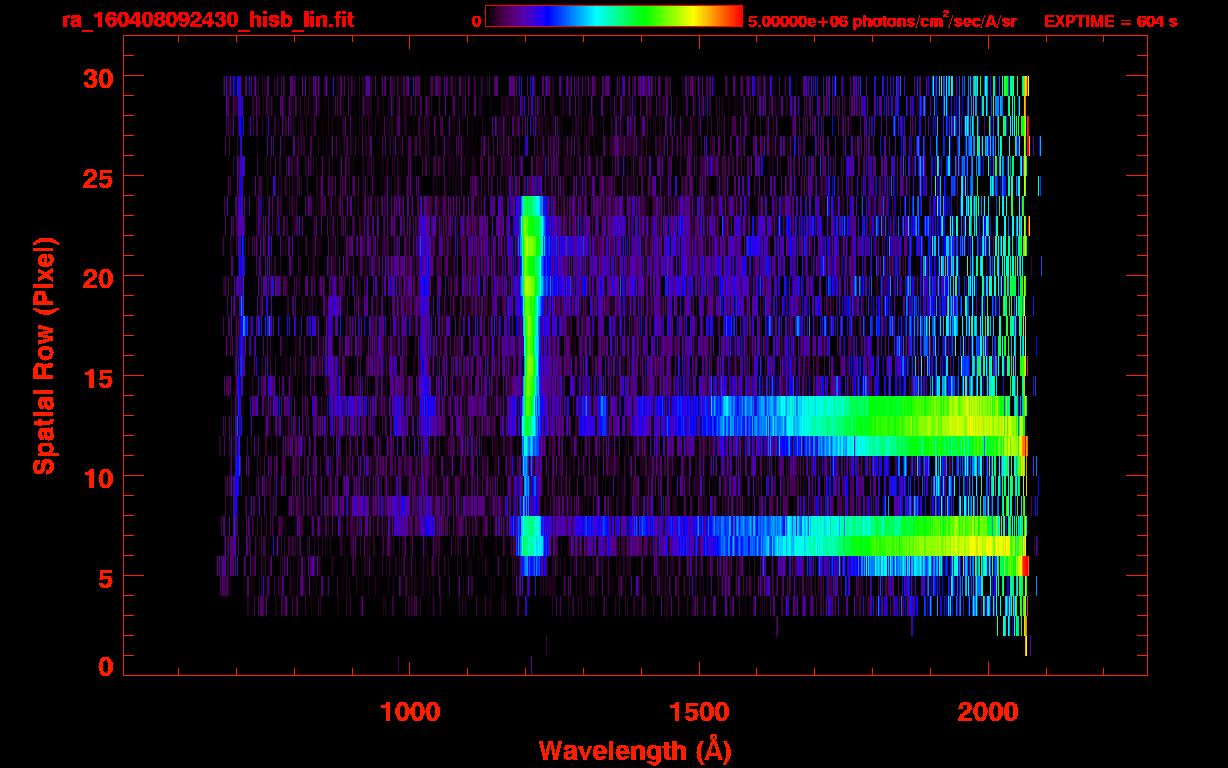Select the EXPTIME = 604 s text
Image resolution: width=1228 pixels, height=768 pixels.
(x=1110, y=21)
